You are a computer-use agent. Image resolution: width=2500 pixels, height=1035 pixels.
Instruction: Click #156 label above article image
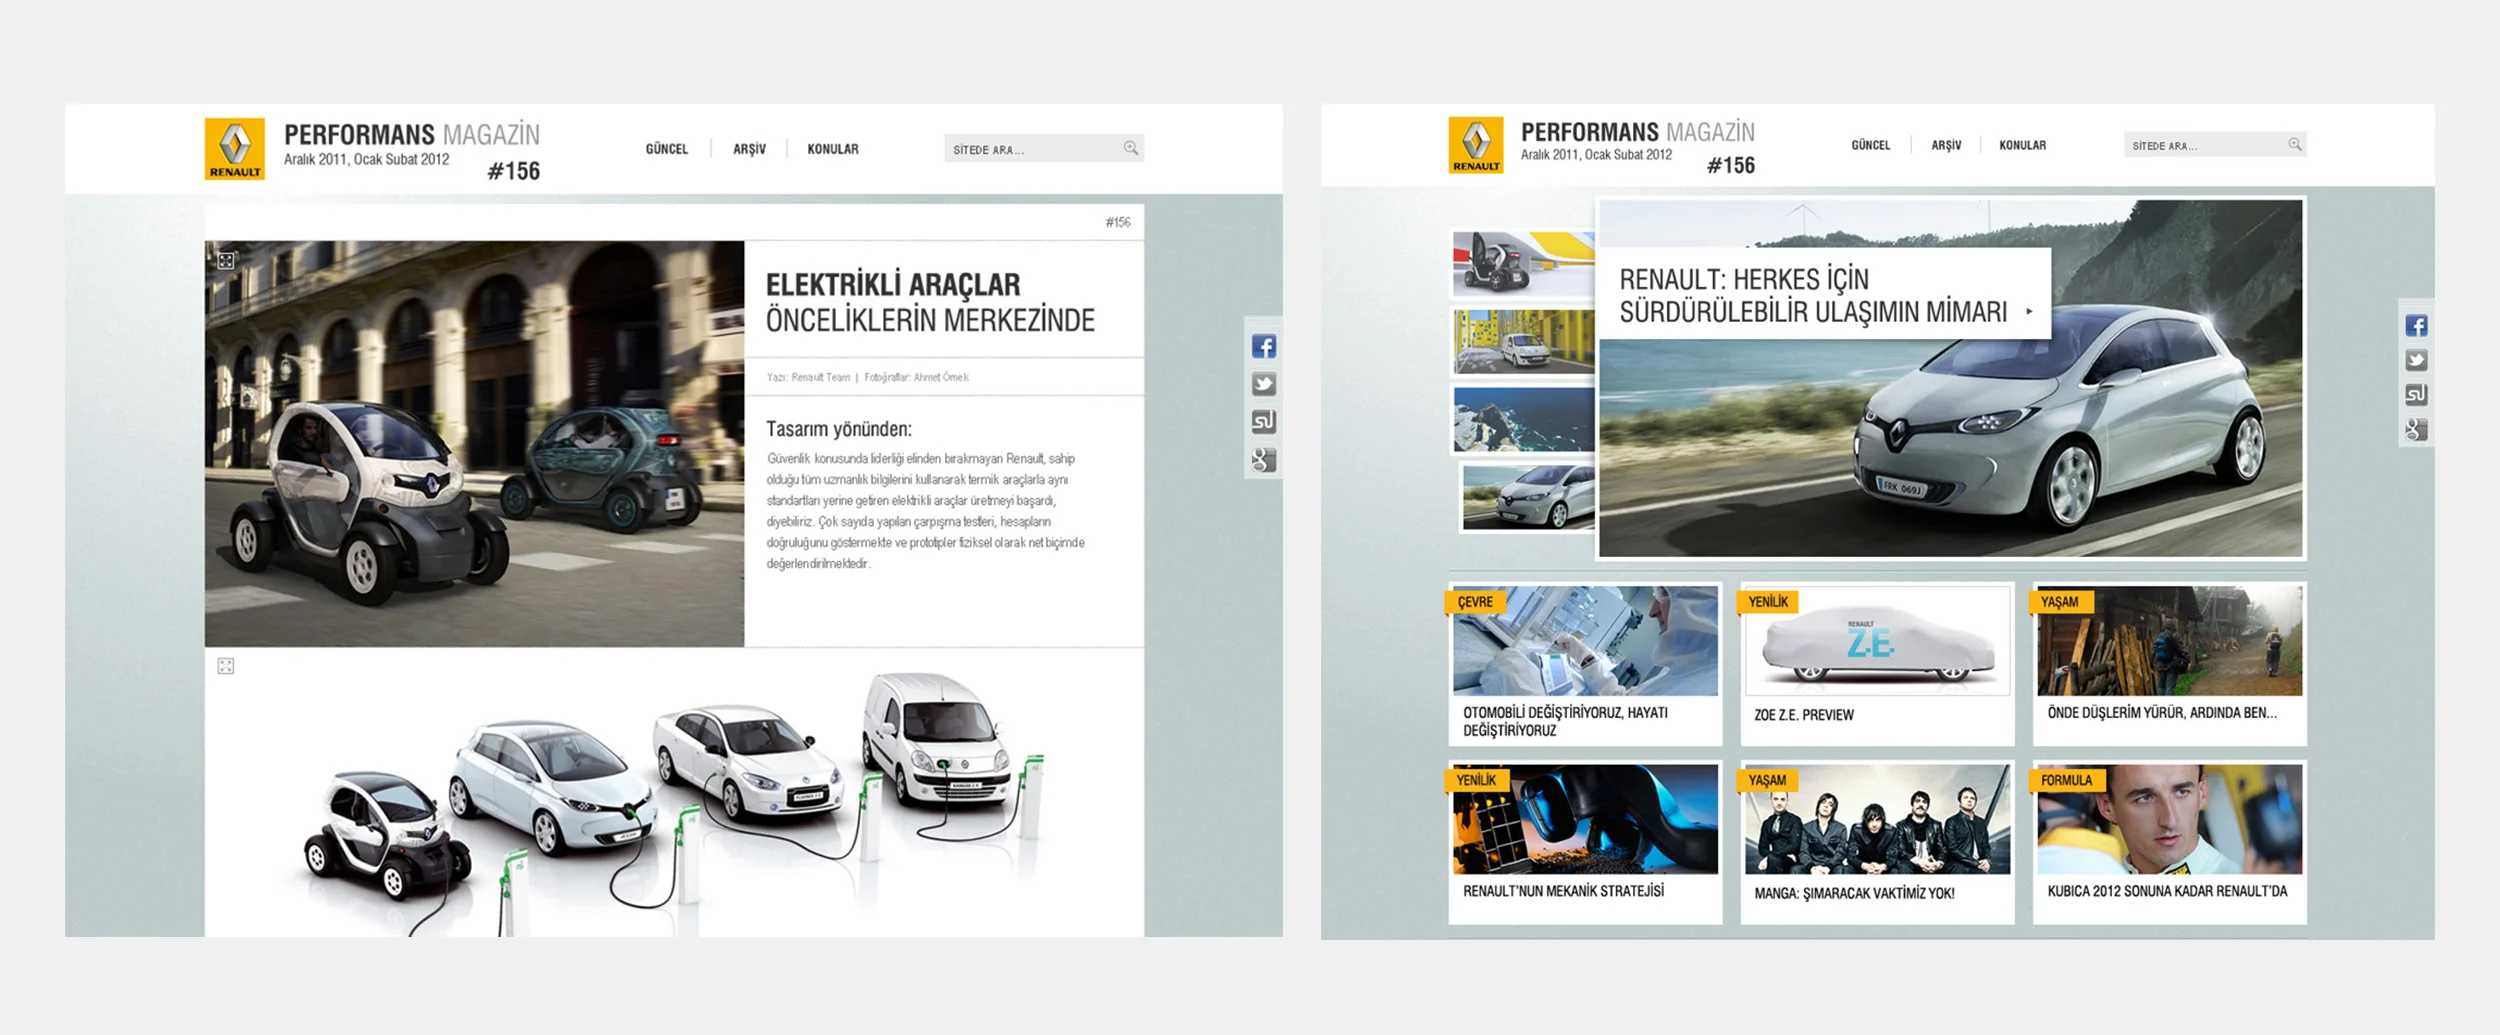tap(1118, 222)
